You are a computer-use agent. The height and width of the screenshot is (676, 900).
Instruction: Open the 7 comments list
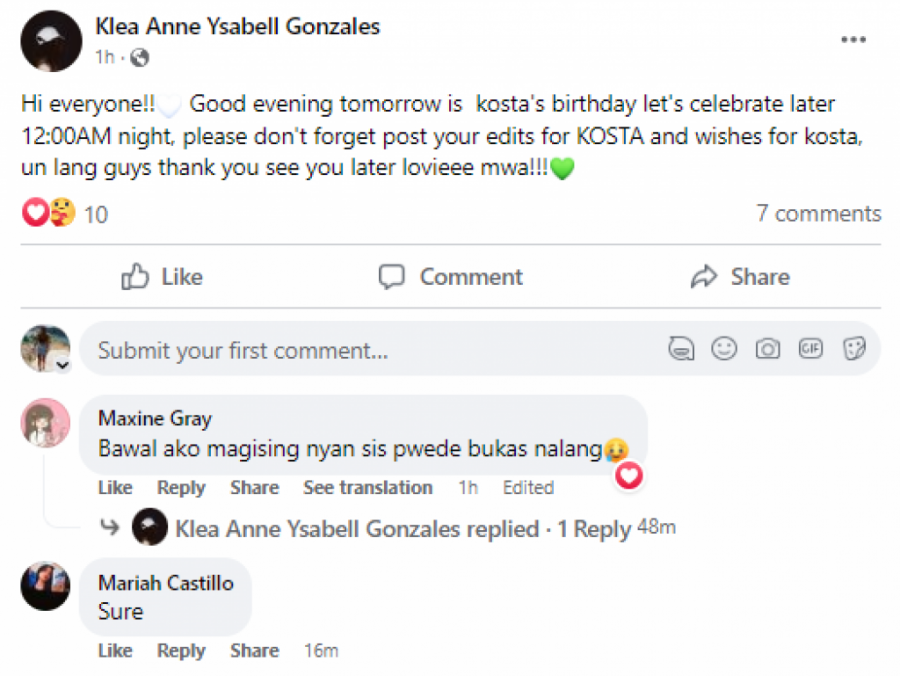coord(818,213)
